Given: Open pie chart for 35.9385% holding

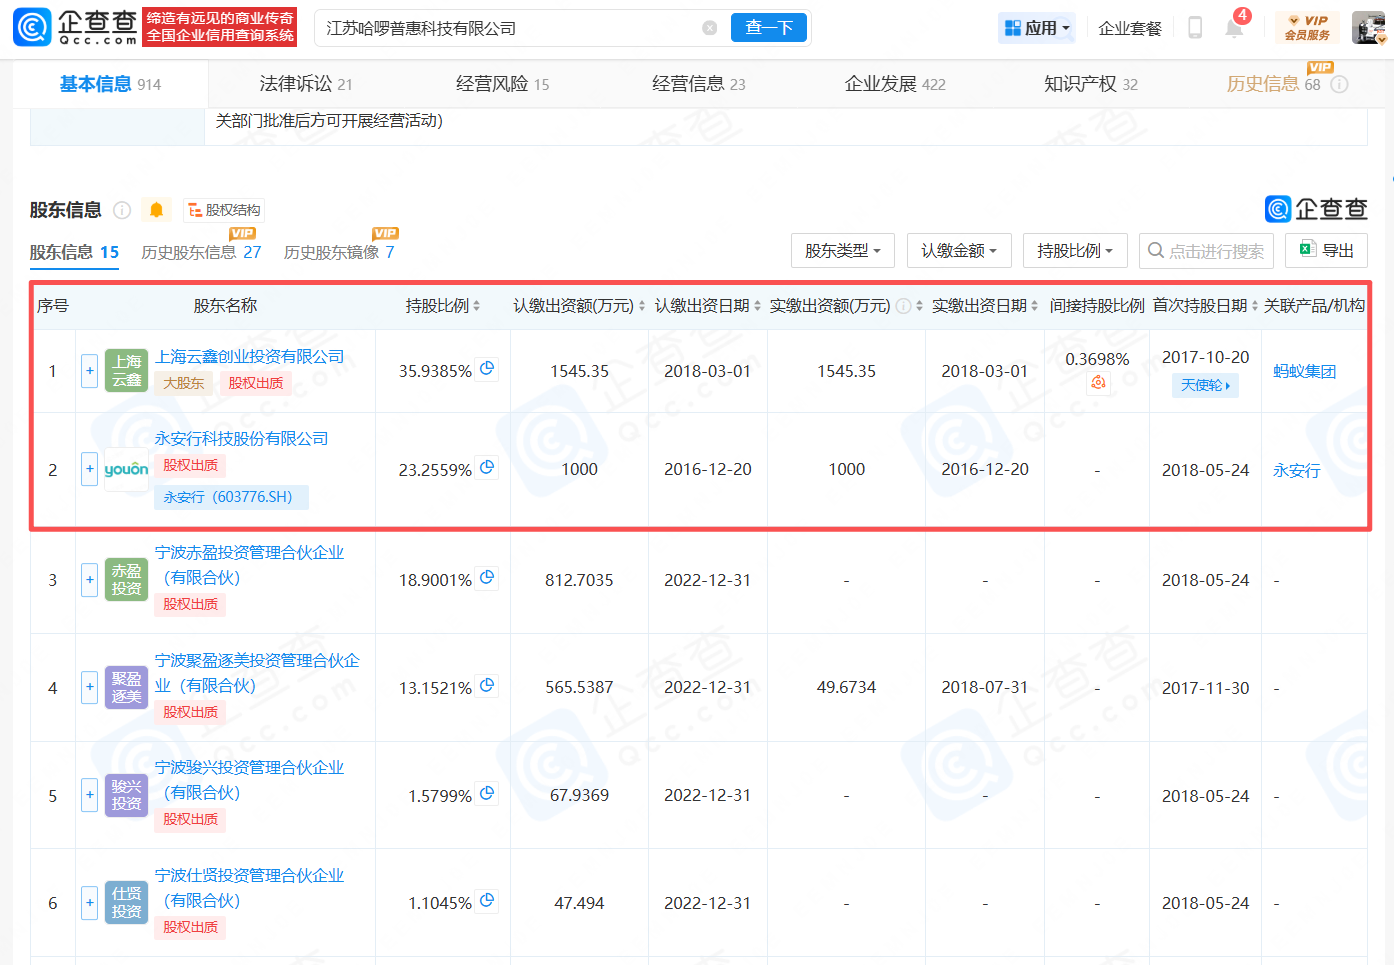Looking at the screenshot, I should click(x=487, y=369).
